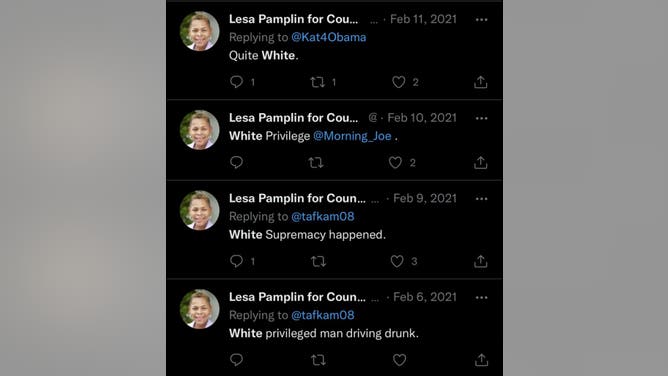This screenshot has width=668, height=376.
Task: Like the 'Quite White.' tweet
Action: pos(398,82)
